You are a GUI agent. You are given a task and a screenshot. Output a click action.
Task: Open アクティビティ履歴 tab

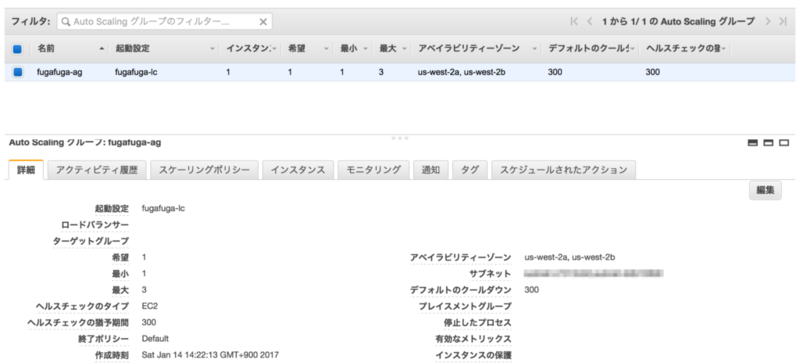[97, 170]
